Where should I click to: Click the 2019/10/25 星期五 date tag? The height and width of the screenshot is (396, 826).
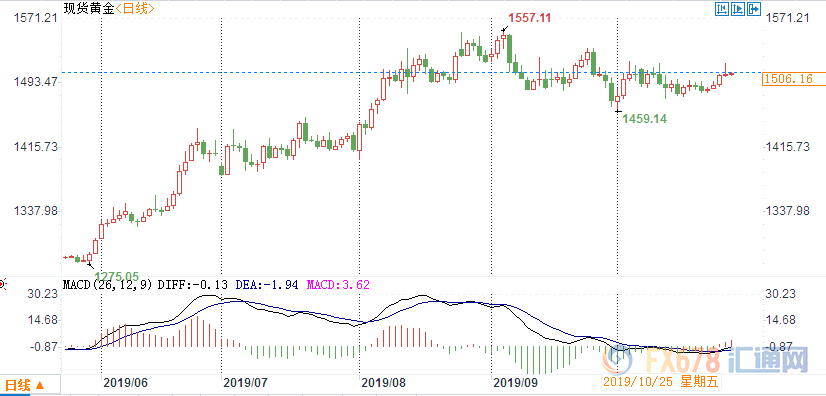pos(662,381)
